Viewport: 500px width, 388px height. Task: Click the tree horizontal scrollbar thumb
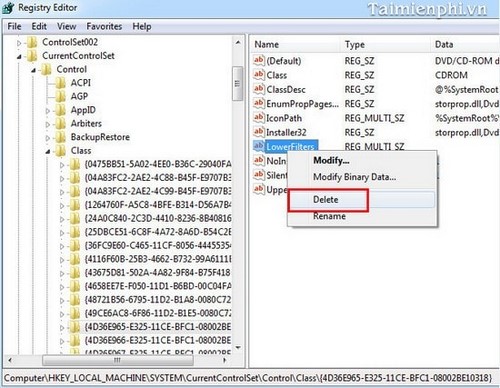point(118,360)
